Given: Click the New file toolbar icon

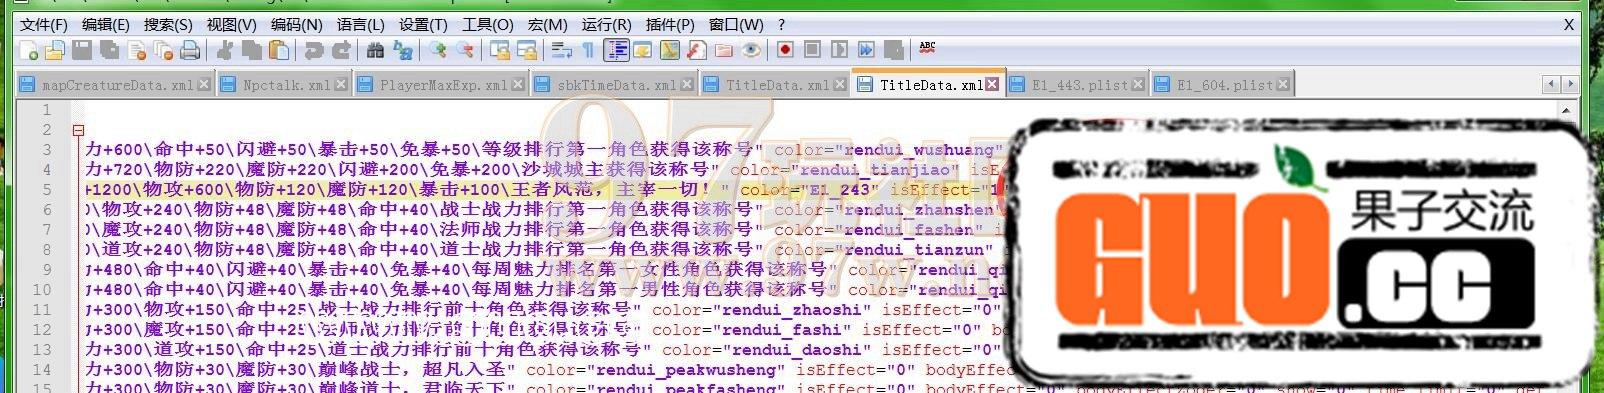Looking at the screenshot, I should point(28,50).
